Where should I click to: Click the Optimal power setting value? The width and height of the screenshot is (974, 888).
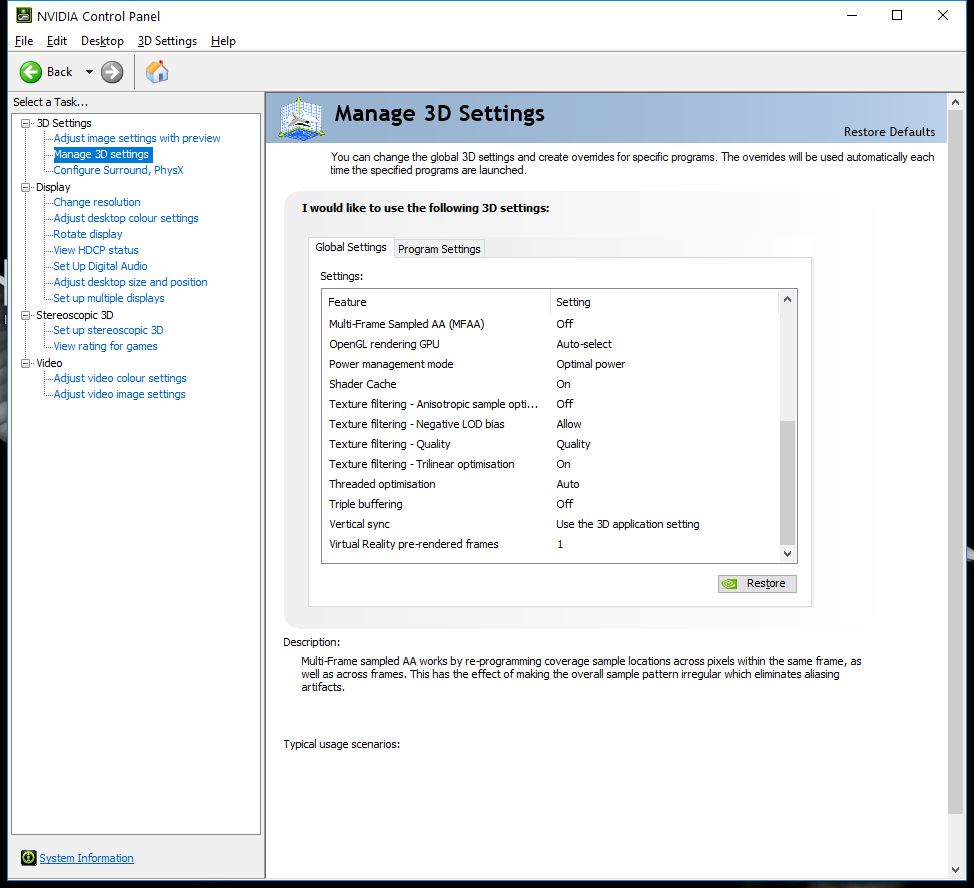click(x=590, y=364)
